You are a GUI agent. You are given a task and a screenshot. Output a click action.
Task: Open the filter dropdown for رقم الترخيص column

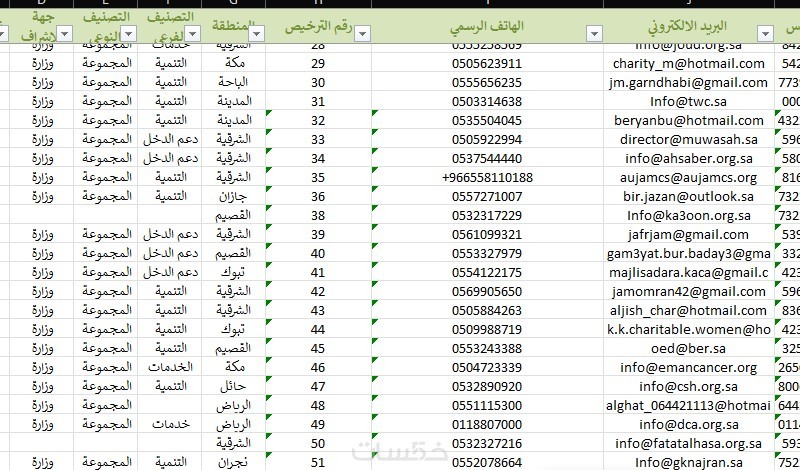coord(362,34)
